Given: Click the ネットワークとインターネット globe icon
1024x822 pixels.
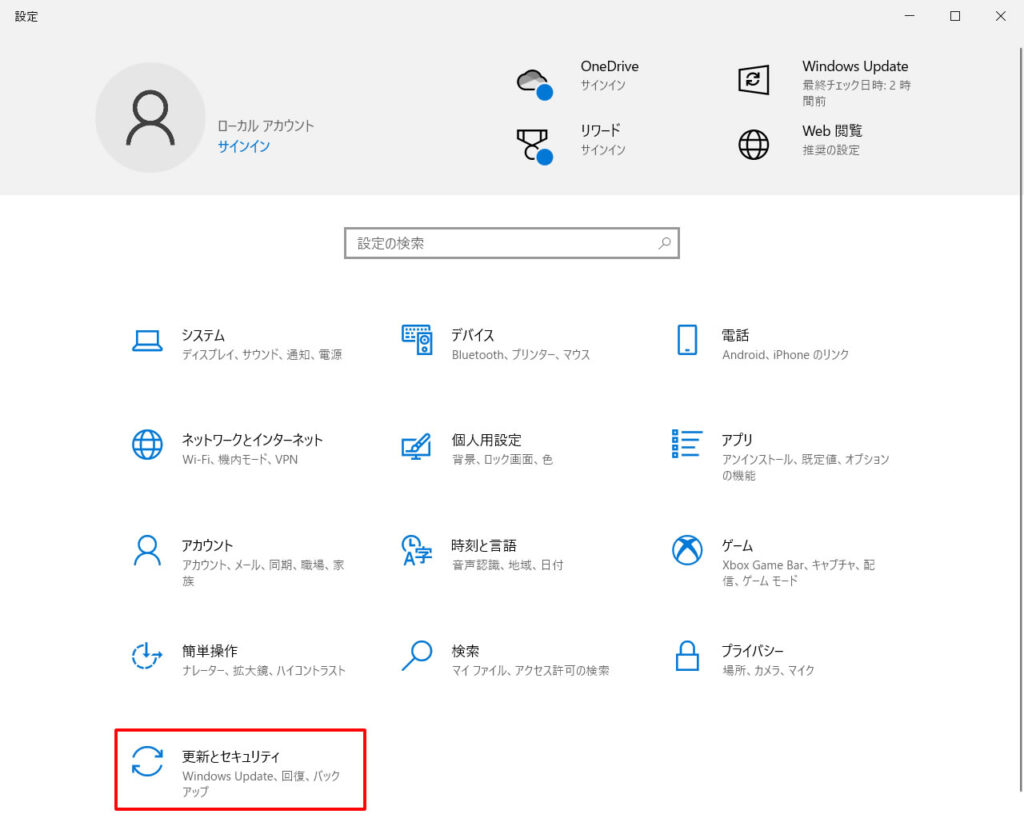Looking at the screenshot, I should pos(148,446).
